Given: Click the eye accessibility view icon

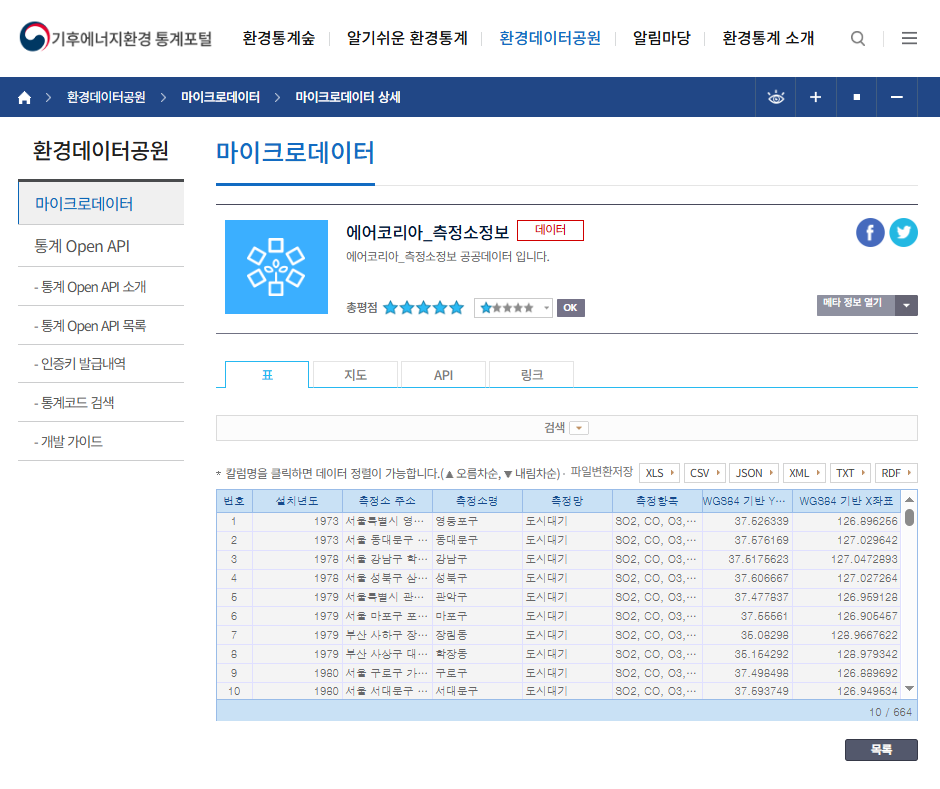Looking at the screenshot, I should click(x=775, y=97).
